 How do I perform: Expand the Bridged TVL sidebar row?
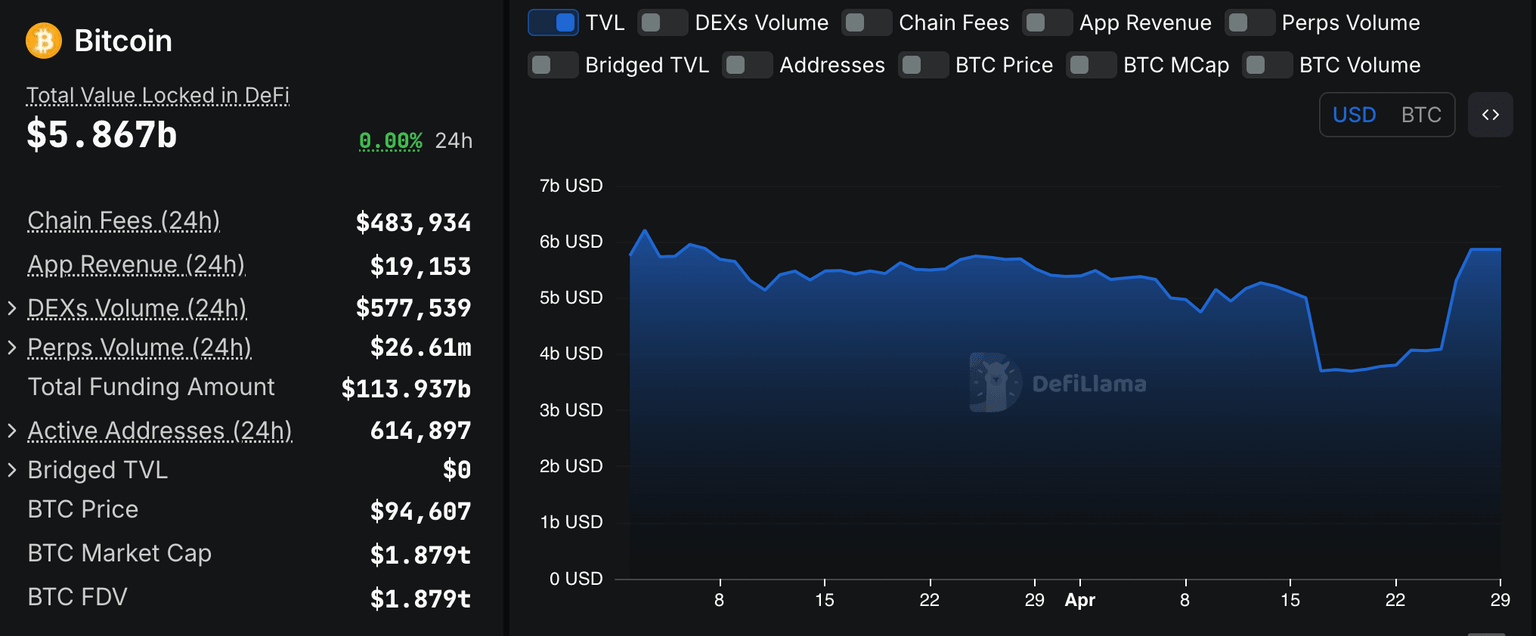point(11,469)
